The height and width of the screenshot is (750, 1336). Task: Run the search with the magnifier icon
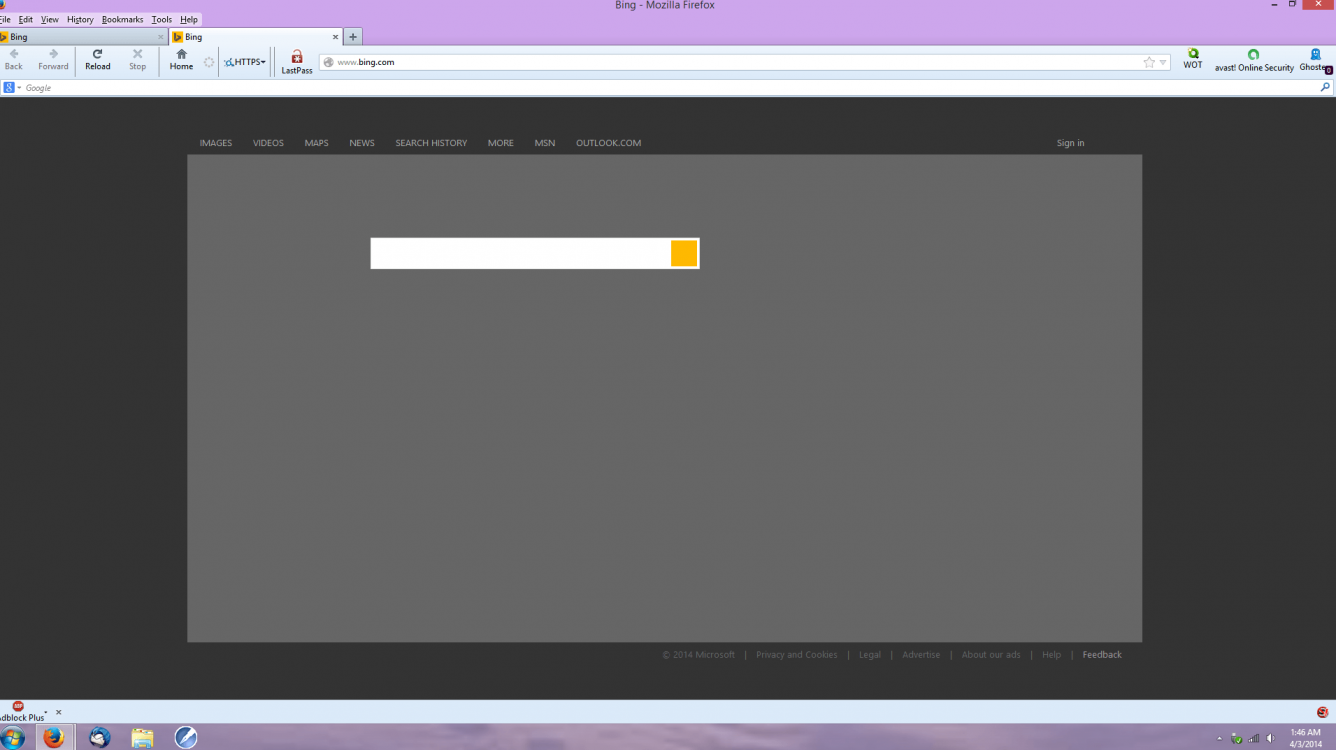coord(1326,88)
